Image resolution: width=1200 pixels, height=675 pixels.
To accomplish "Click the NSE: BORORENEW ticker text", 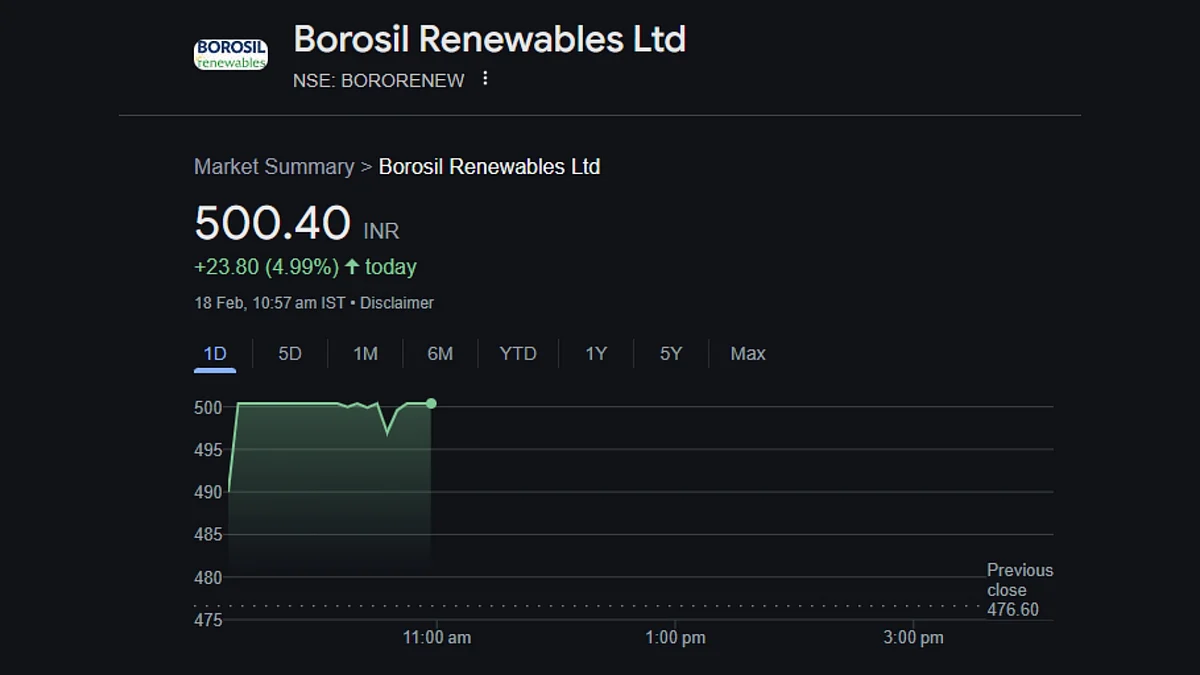I will pyautogui.click(x=379, y=81).
